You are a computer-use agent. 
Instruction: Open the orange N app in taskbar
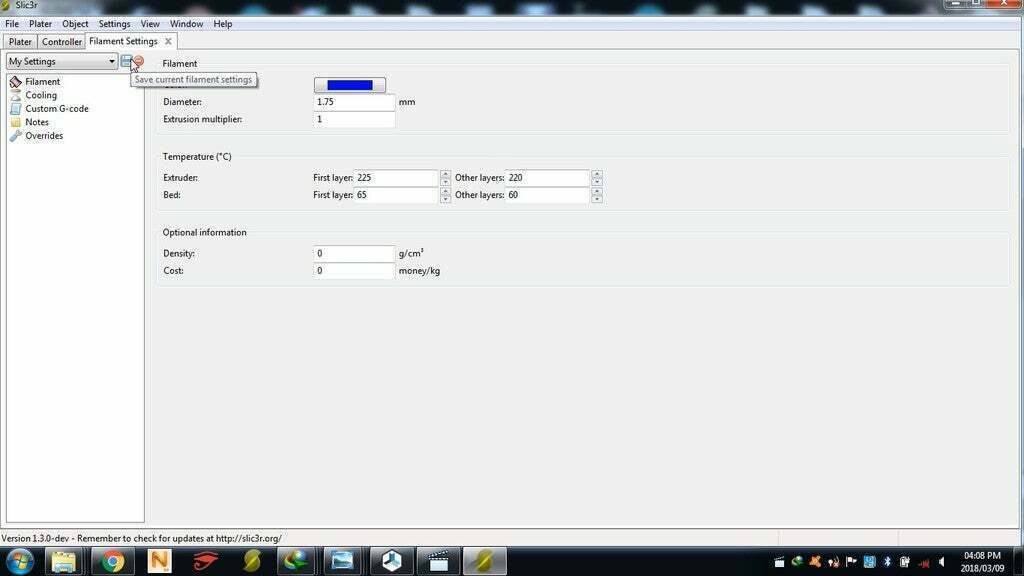coord(159,562)
